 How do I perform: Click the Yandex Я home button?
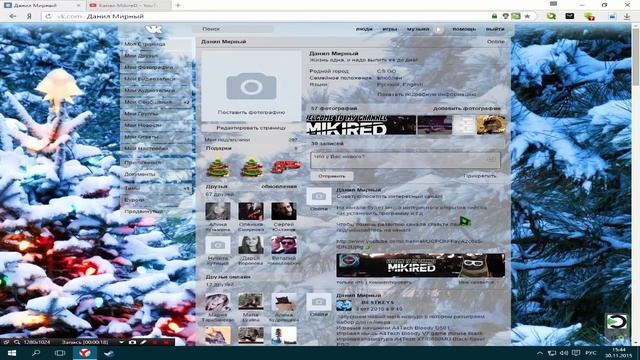click(x=29, y=16)
